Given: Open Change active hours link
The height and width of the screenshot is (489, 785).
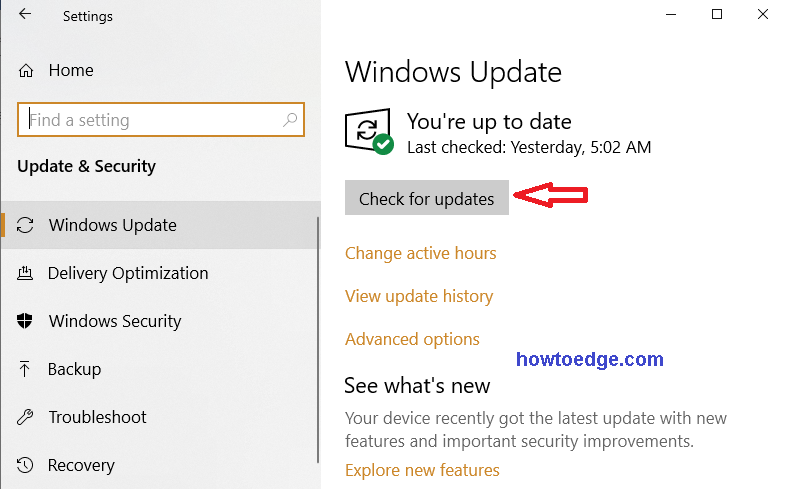Looking at the screenshot, I should tap(420, 253).
